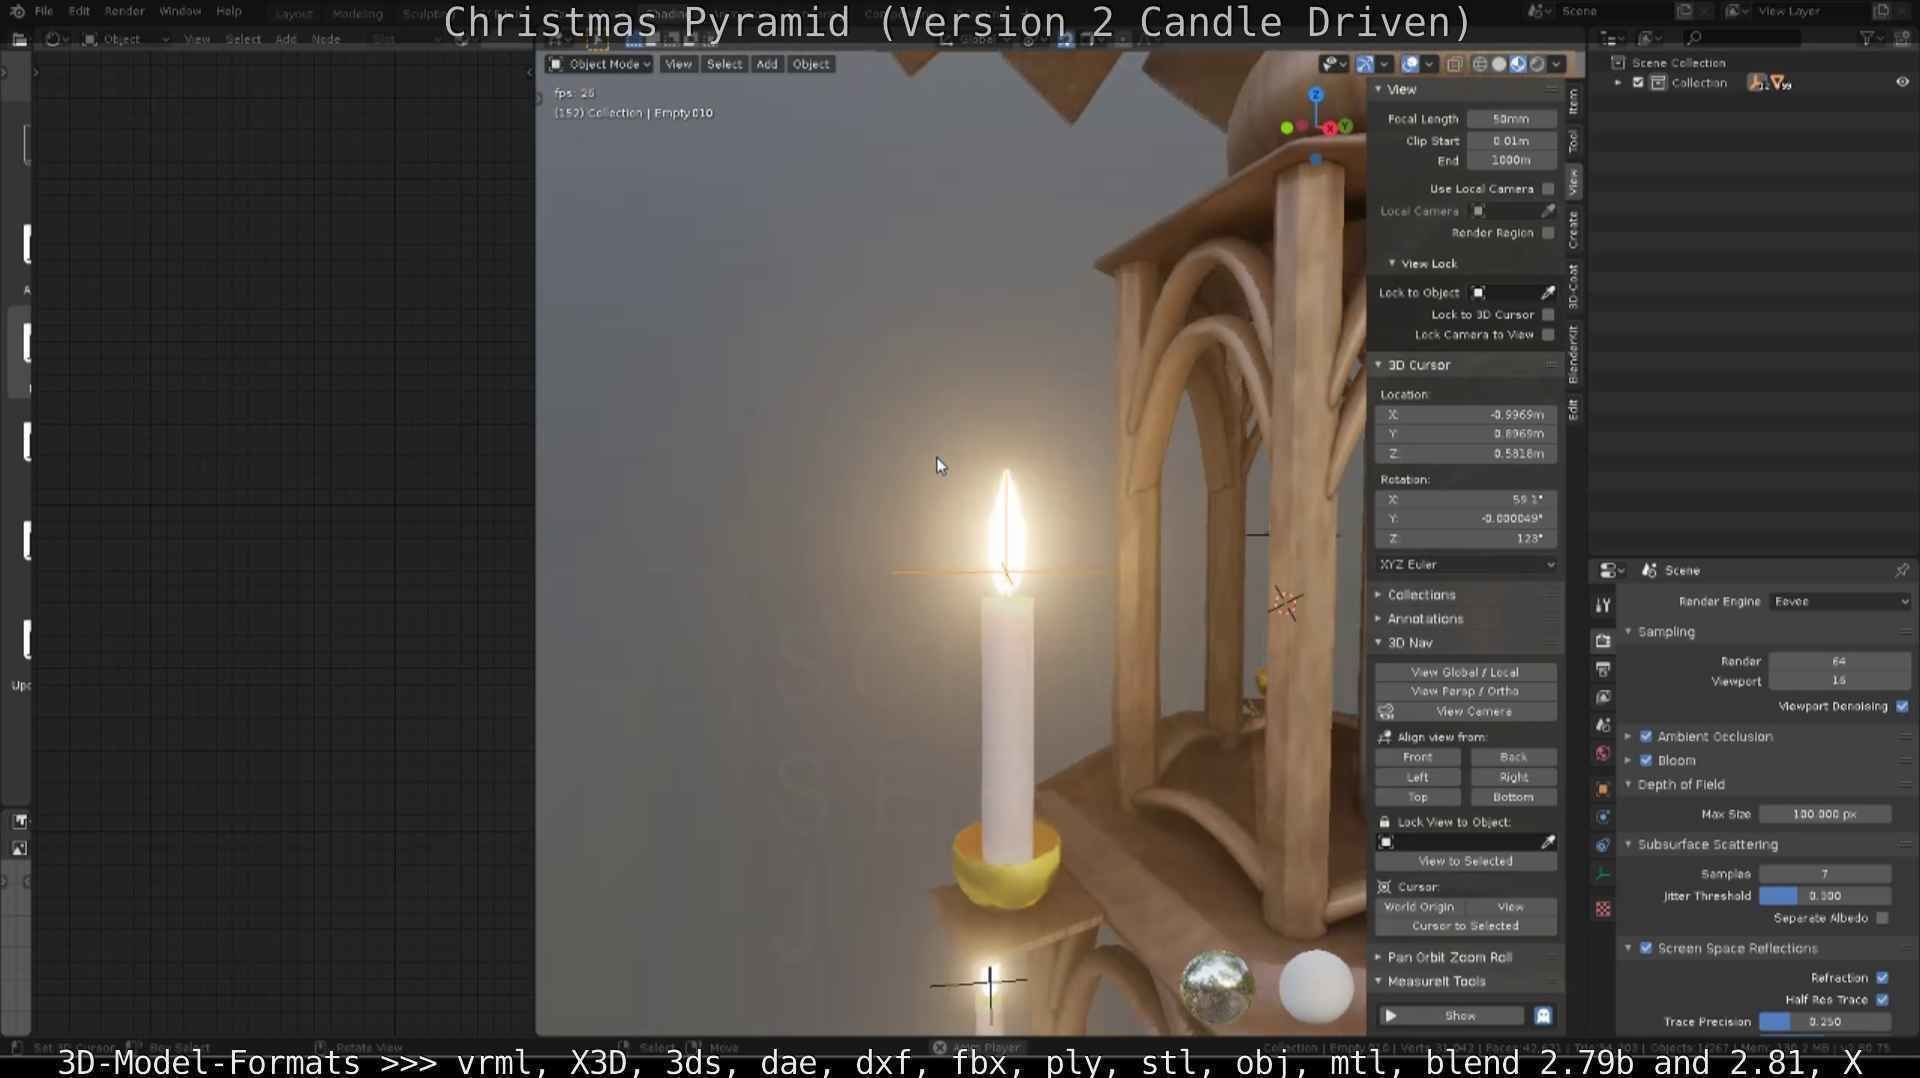Open the Render Engine Eevee dropdown
1920x1078 pixels.
click(x=1840, y=602)
